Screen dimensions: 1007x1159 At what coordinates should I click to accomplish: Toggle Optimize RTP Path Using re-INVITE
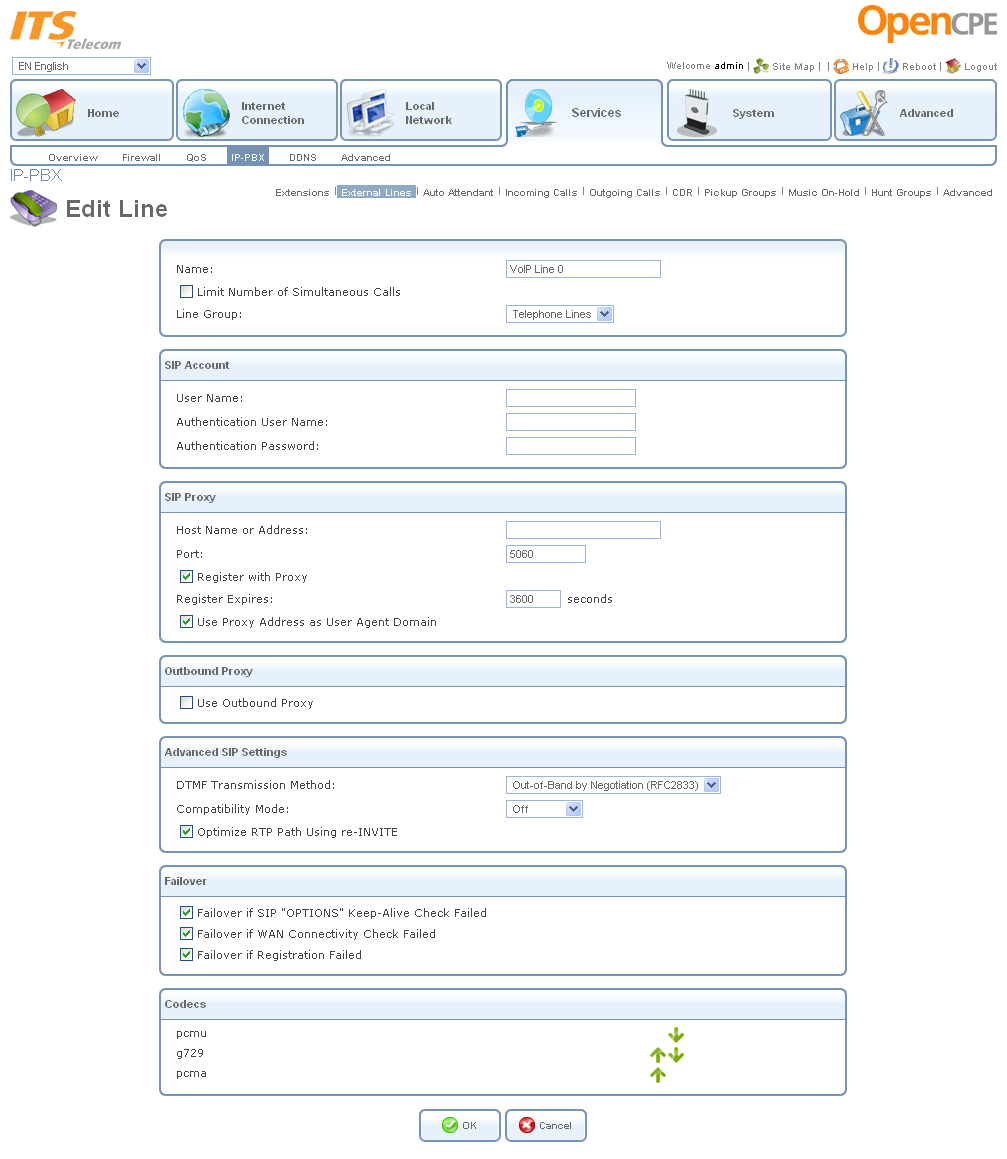[x=186, y=832]
